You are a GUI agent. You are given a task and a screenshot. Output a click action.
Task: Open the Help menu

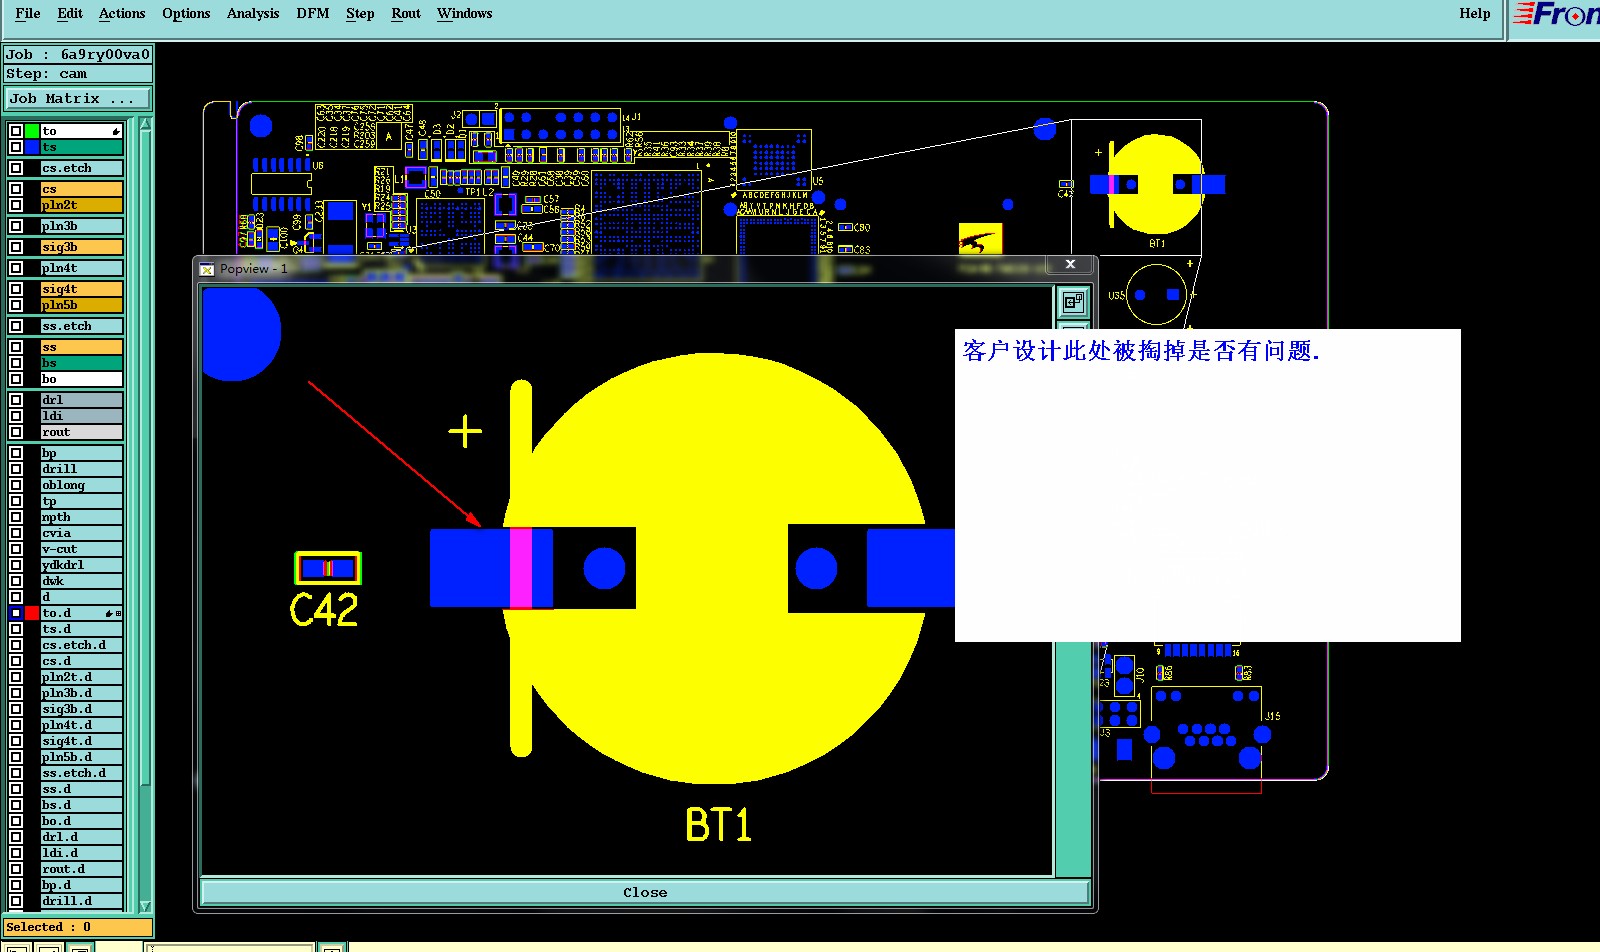coord(1474,13)
